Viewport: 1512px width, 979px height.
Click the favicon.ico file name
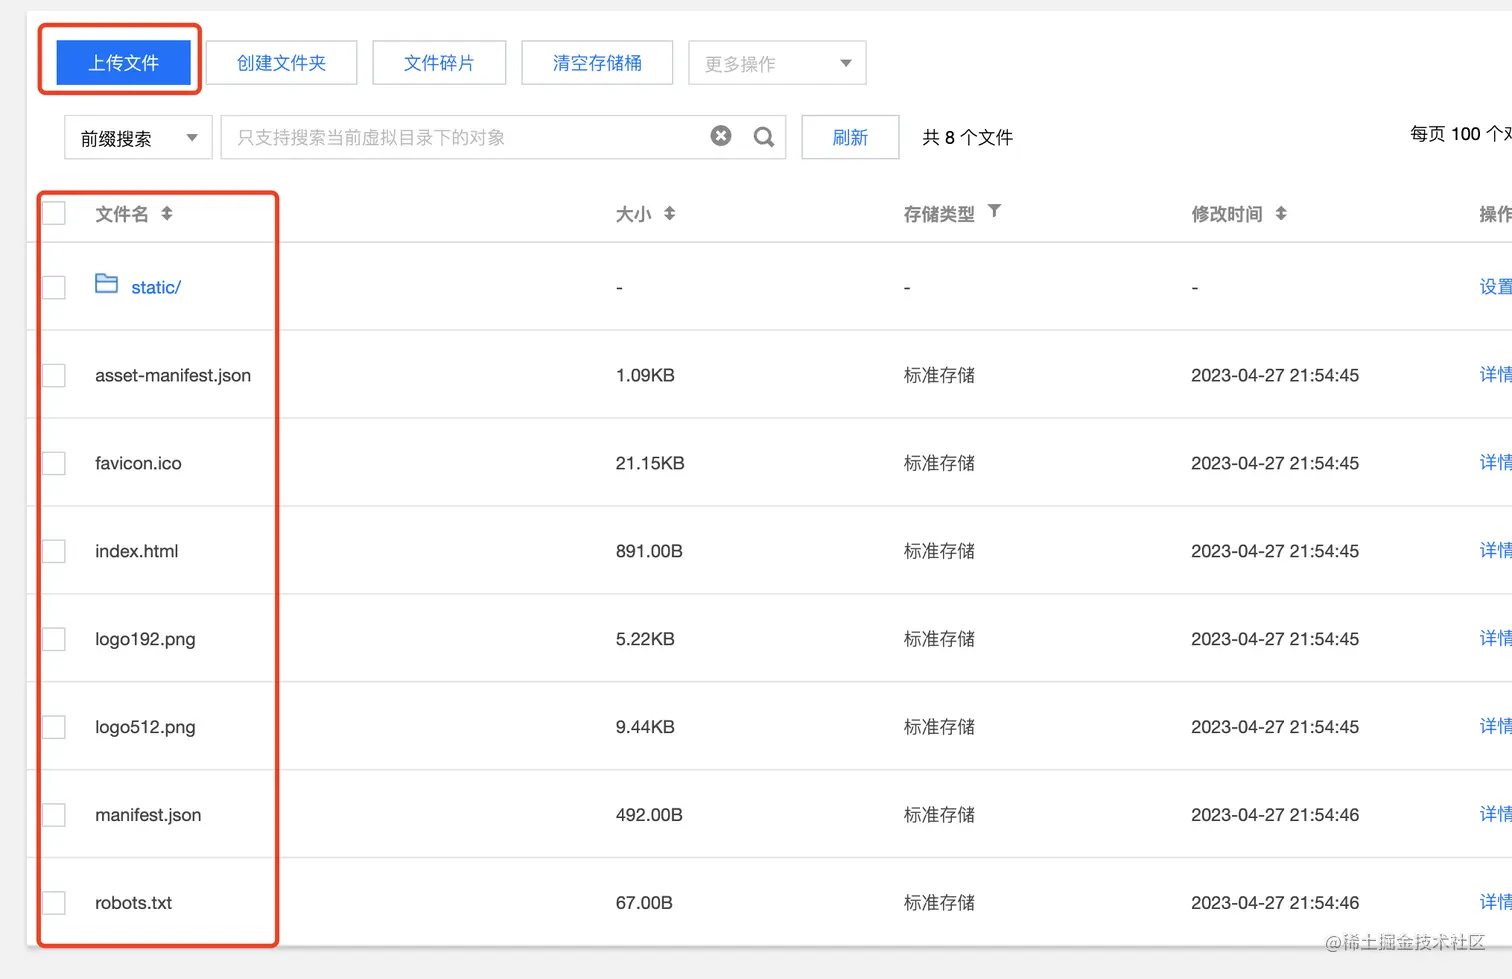coord(138,463)
